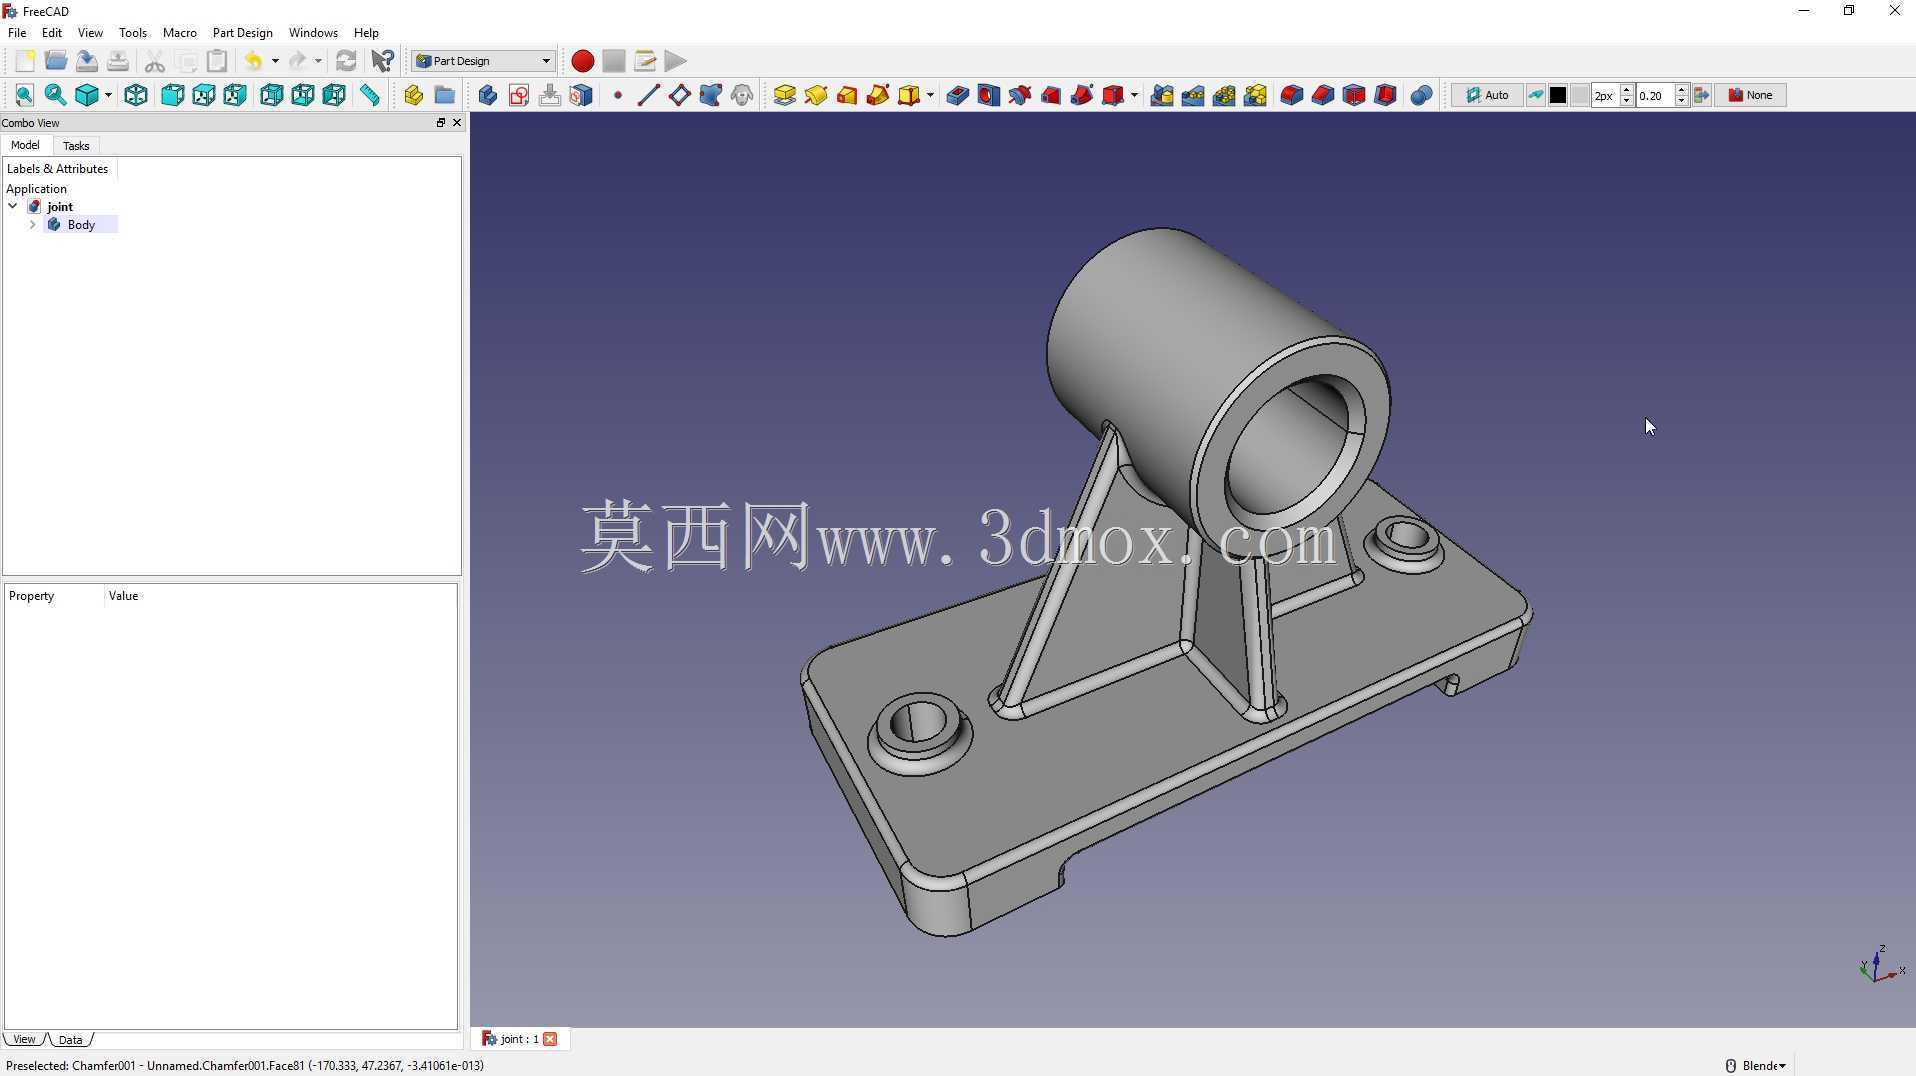
Task: Select the Groove tool
Action: tap(1020, 95)
